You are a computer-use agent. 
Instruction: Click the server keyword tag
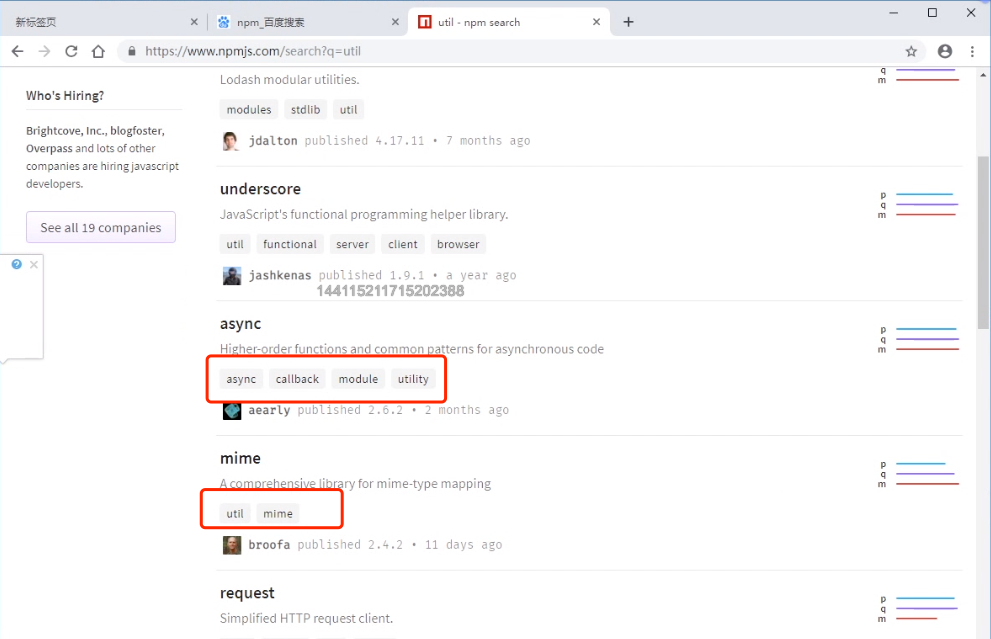point(352,244)
